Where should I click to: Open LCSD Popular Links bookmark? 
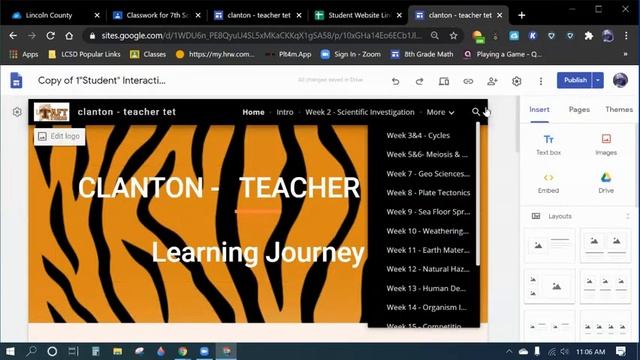coord(84,54)
